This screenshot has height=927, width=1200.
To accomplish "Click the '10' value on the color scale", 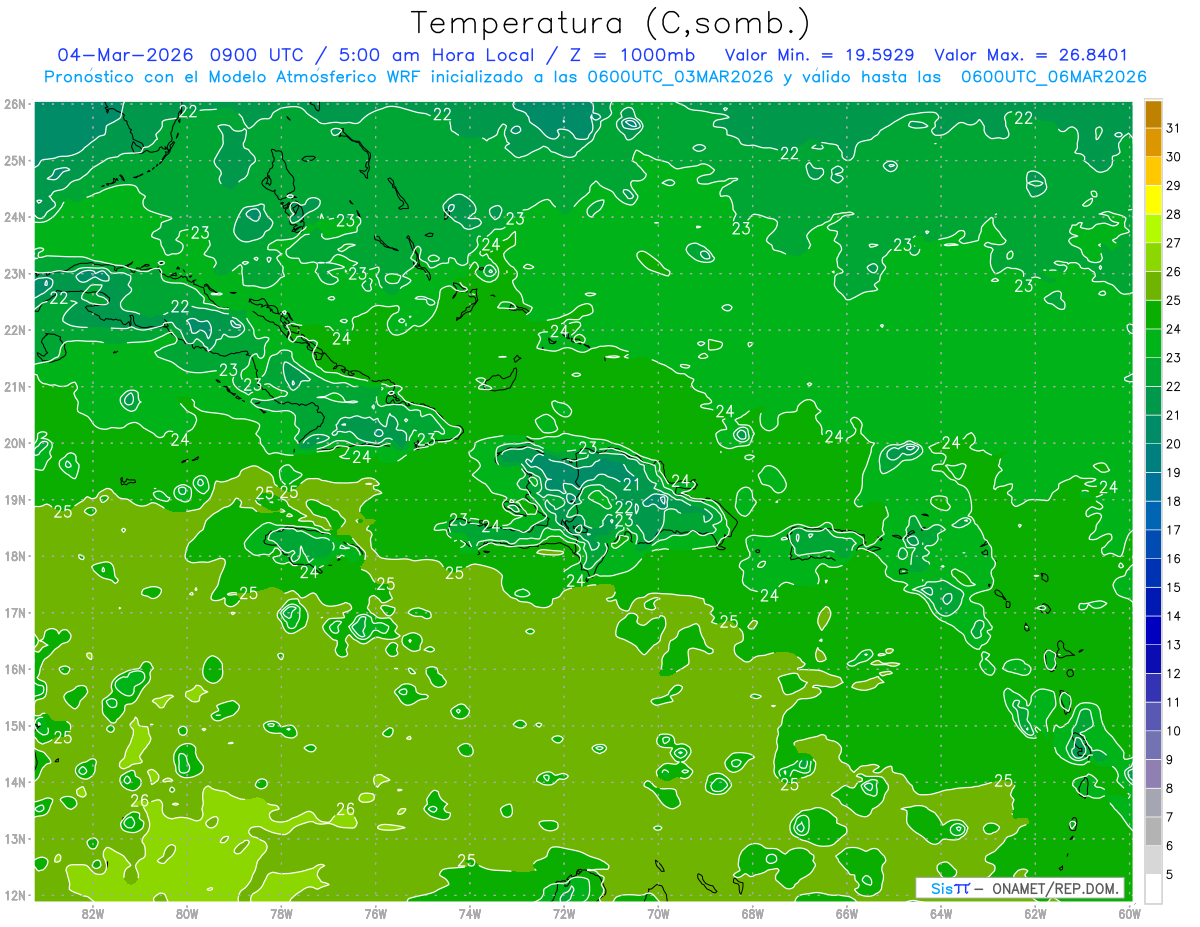I will 1173,731.
